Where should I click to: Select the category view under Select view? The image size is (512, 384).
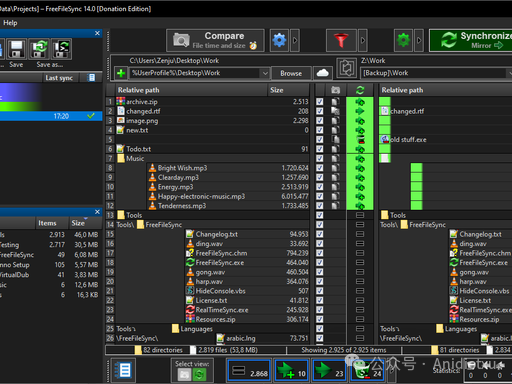pos(184,375)
